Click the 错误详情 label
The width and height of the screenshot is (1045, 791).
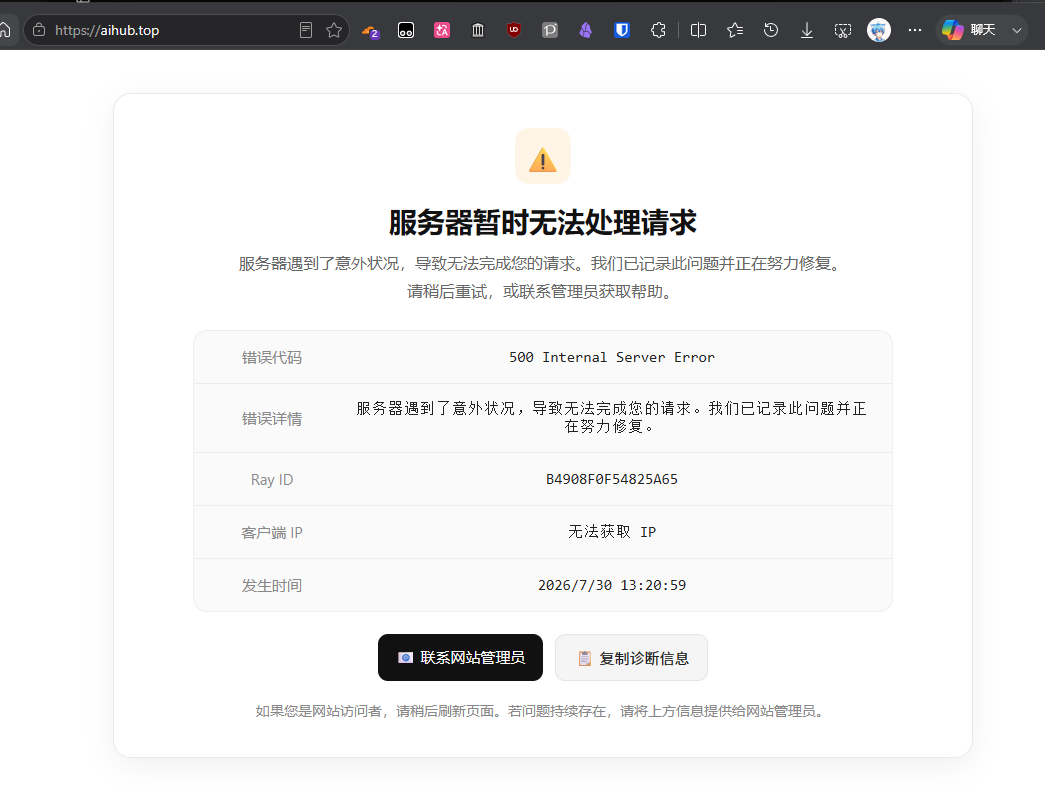pyautogui.click(x=272, y=418)
